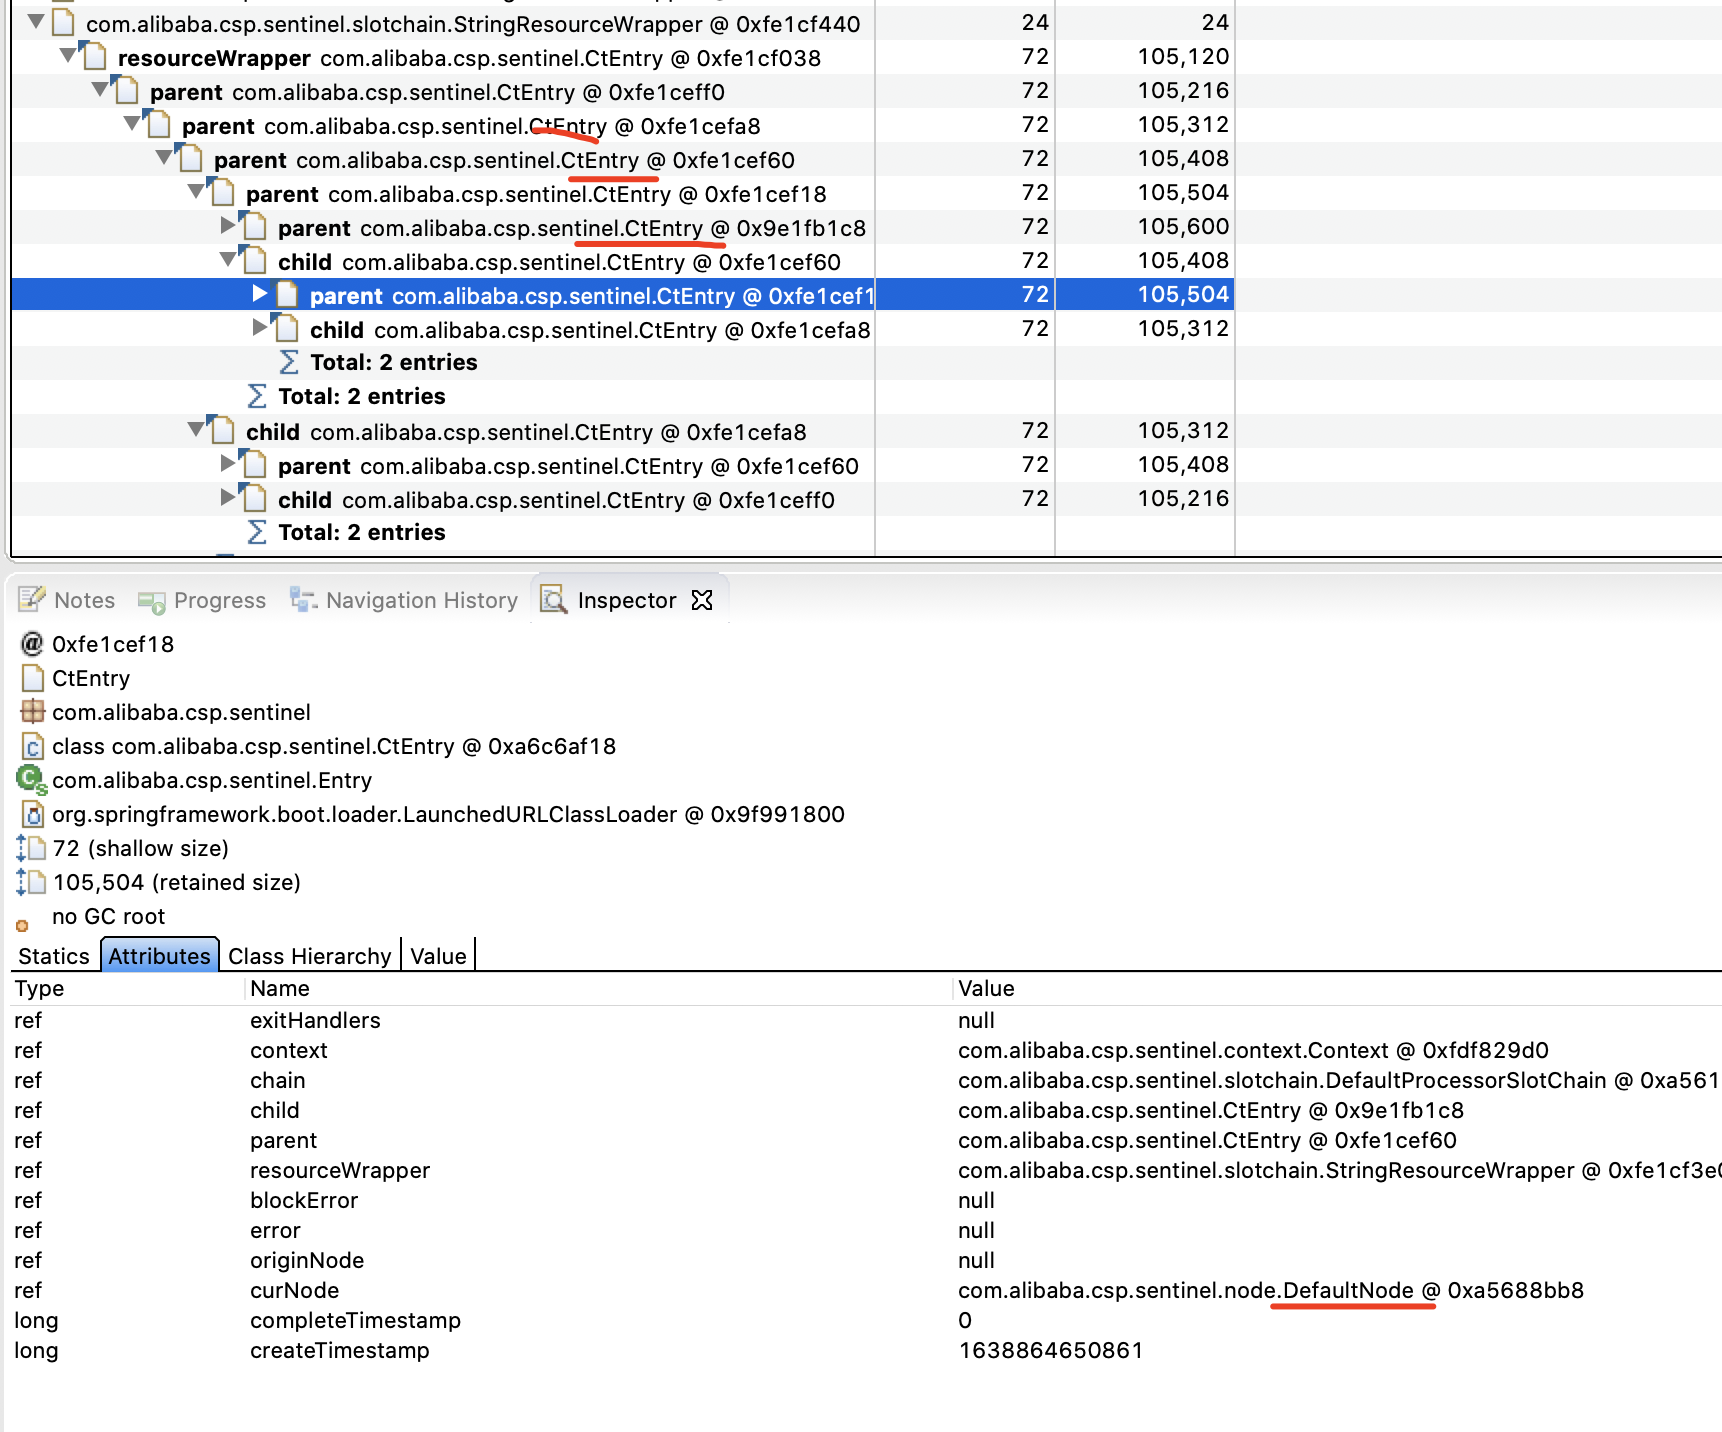This screenshot has width=1722, height=1432.
Task: Expand the selected parent CtEntry row
Action: pos(260,294)
